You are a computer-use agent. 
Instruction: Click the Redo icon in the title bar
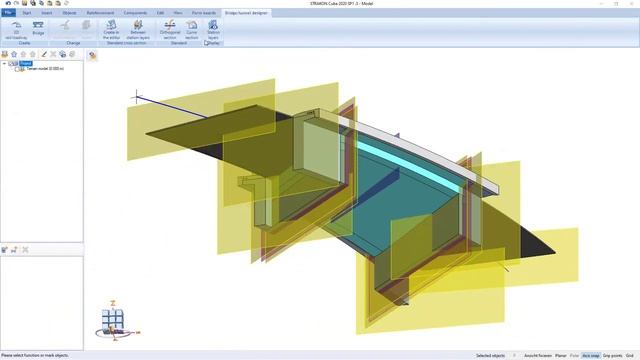click(x=16, y=3)
